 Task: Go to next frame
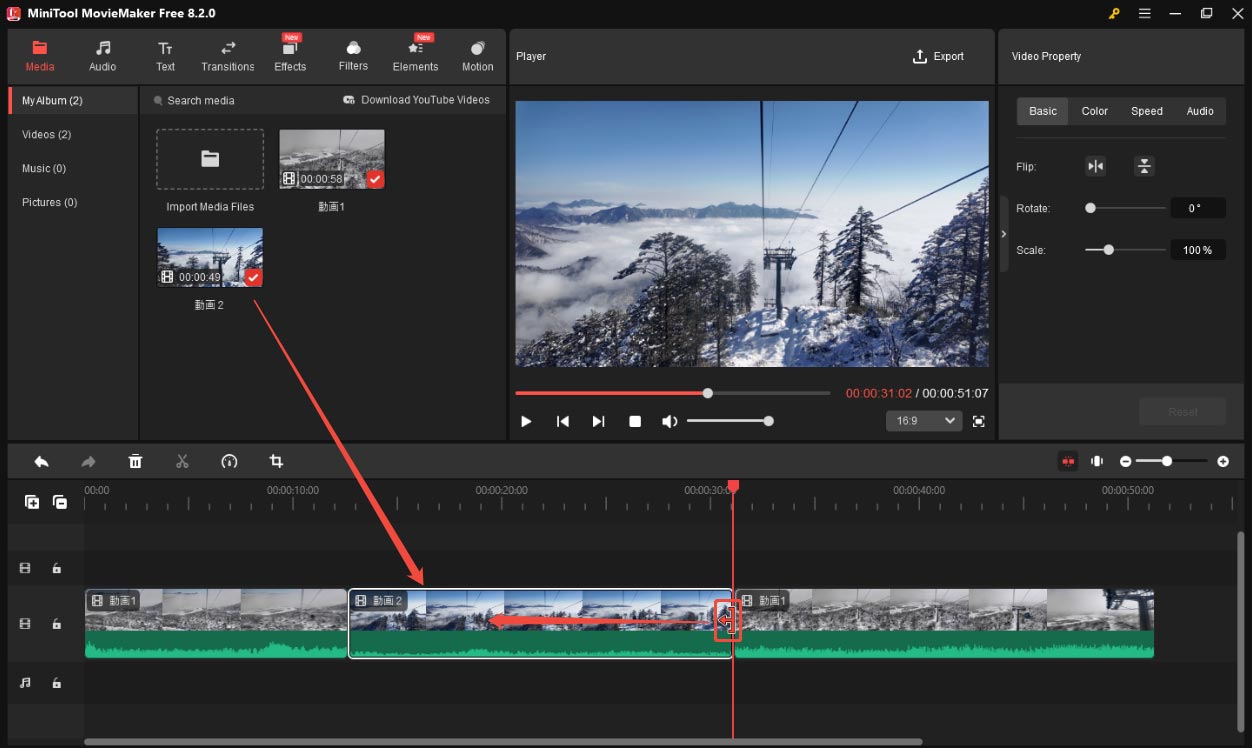[x=598, y=421]
